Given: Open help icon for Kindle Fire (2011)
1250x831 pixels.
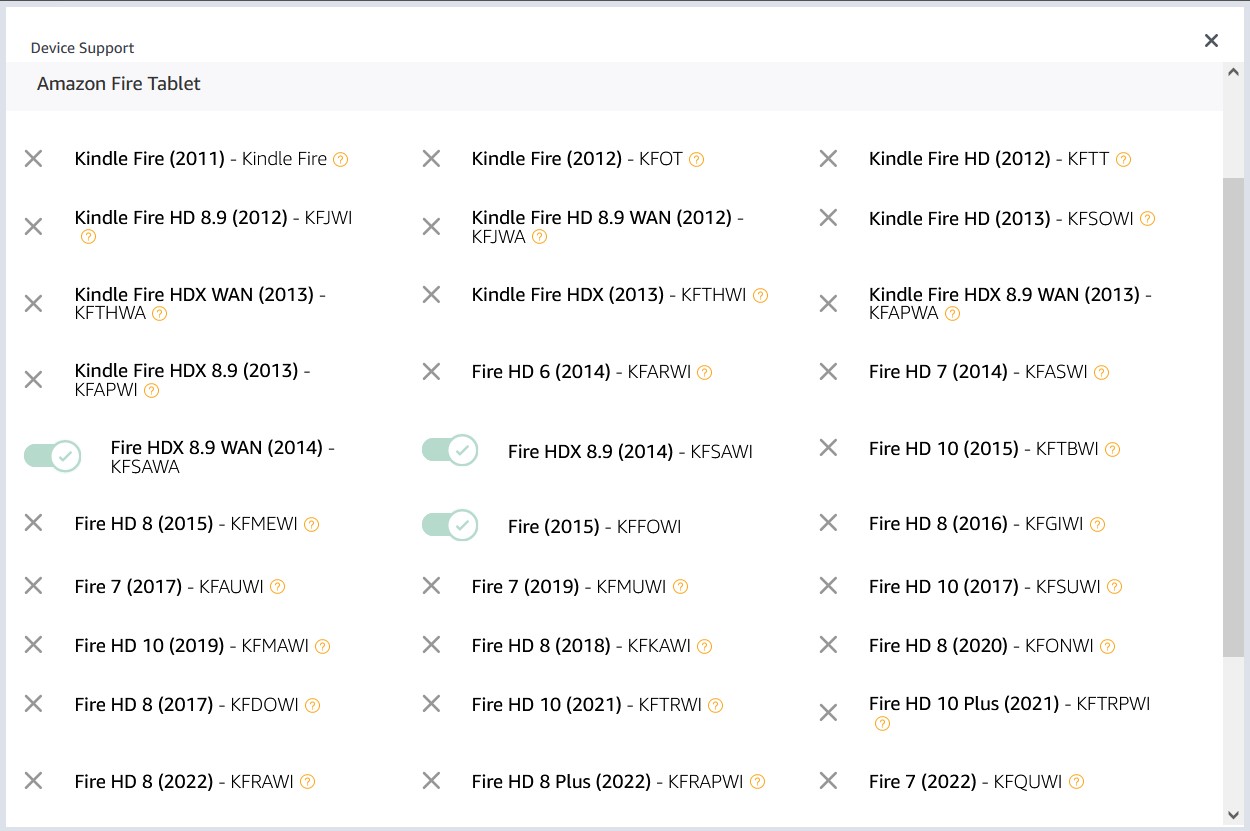Looking at the screenshot, I should click(x=340, y=159).
